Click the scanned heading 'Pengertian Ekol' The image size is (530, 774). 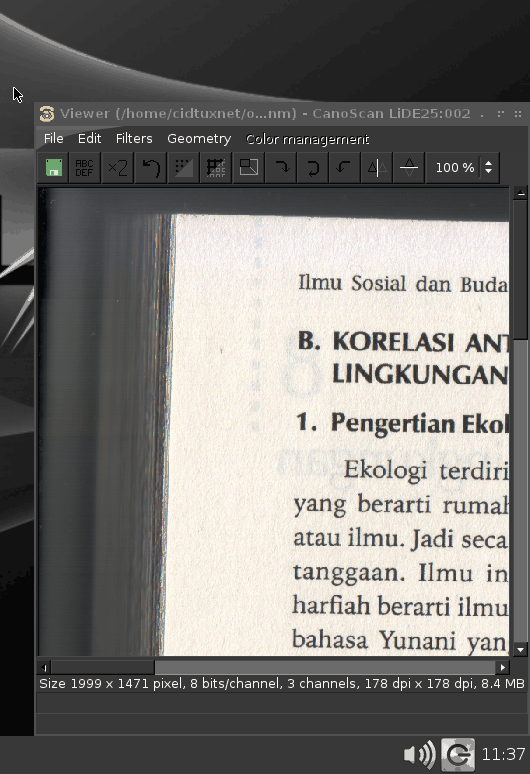click(x=419, y=425)
